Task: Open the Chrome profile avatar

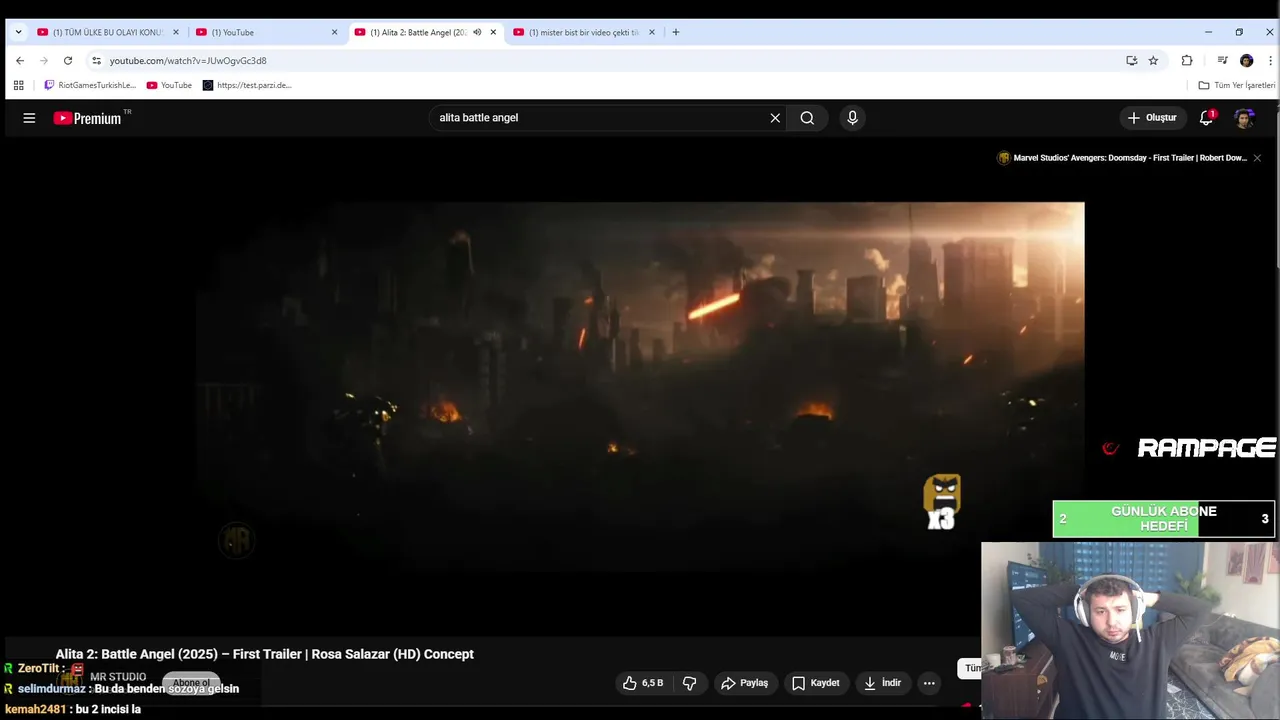Action: pyautogui.click(x=1246, y=60)
